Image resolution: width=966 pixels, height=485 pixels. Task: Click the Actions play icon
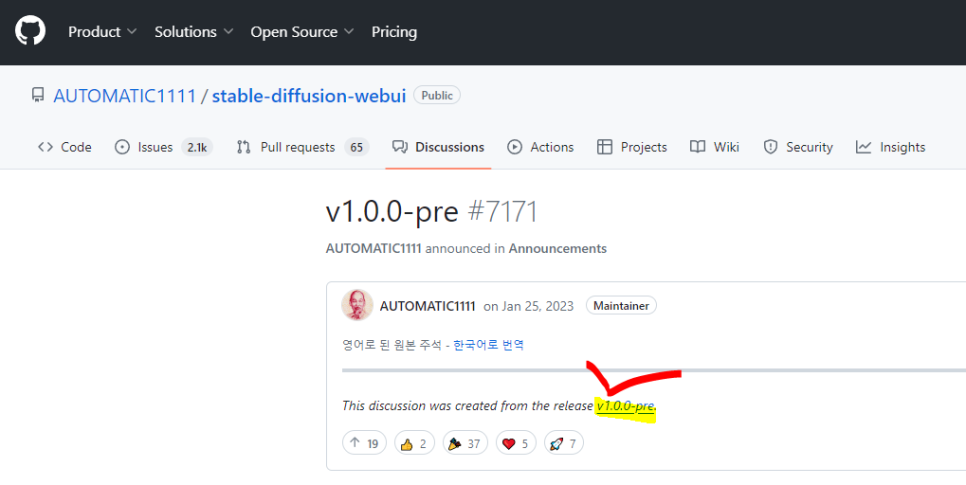coord(514,147)
